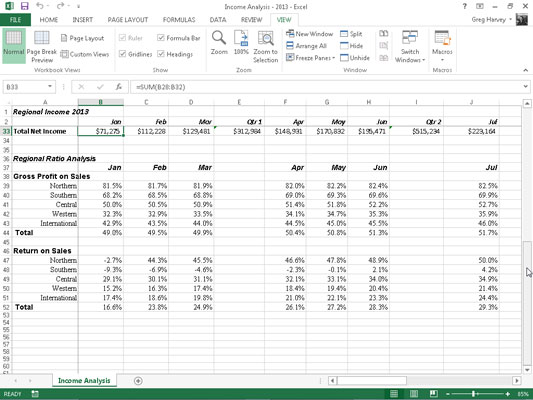Screen dimensions: 533x400
Task: Add a new sheet with plus icon
Action: coord(138,381)
